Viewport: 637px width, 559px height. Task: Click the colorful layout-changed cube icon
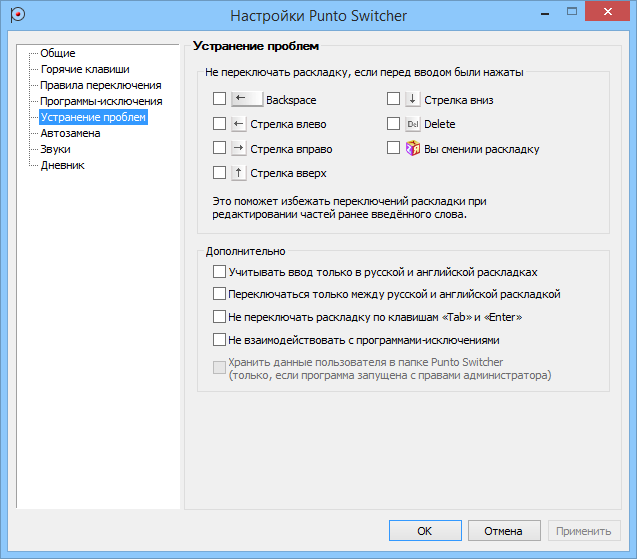pos(413,148)
